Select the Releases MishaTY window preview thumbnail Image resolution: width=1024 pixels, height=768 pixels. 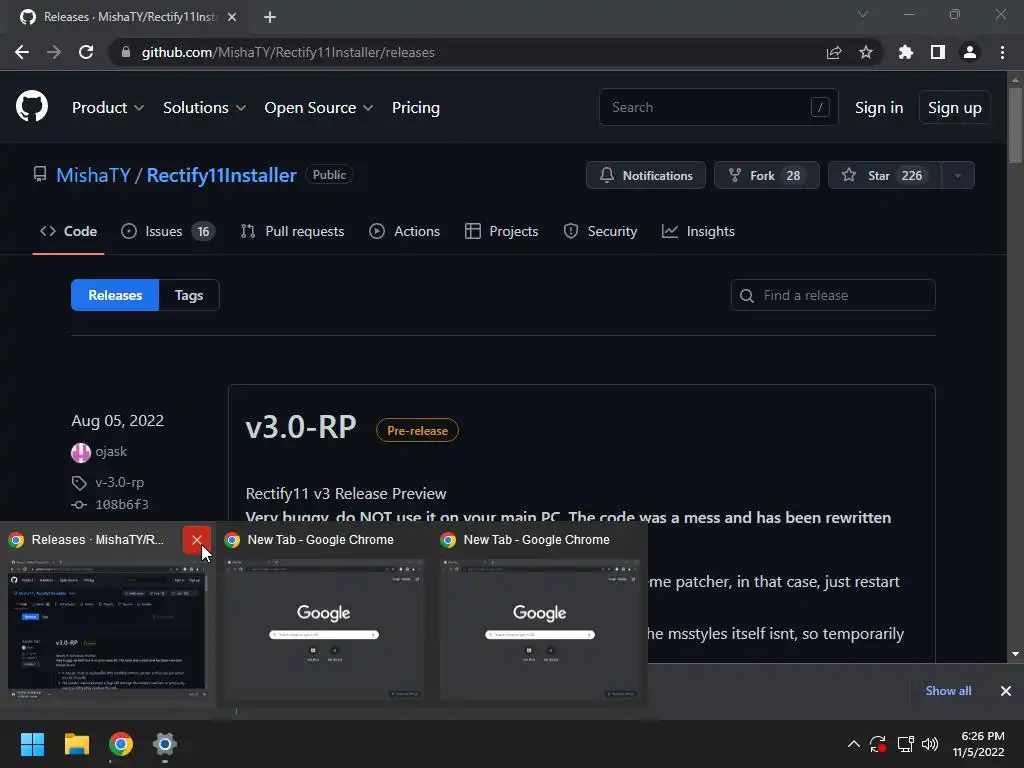[x=106, y=628]
